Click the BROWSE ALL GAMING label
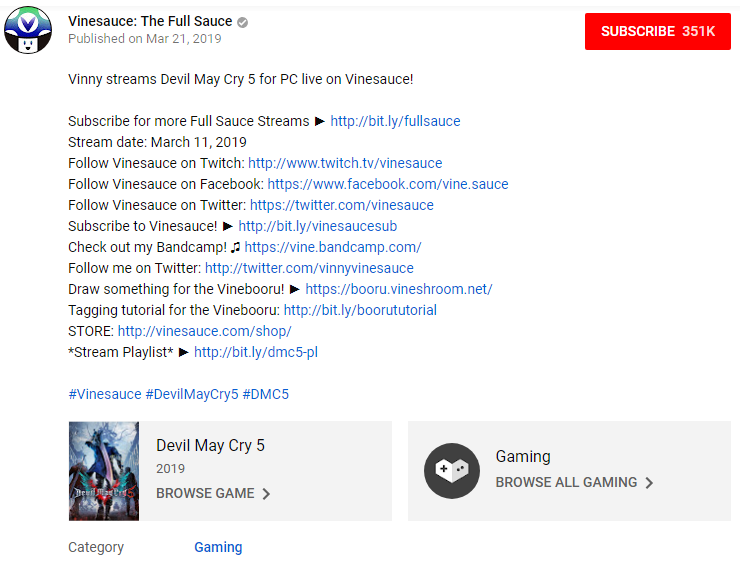 point(566,482)
